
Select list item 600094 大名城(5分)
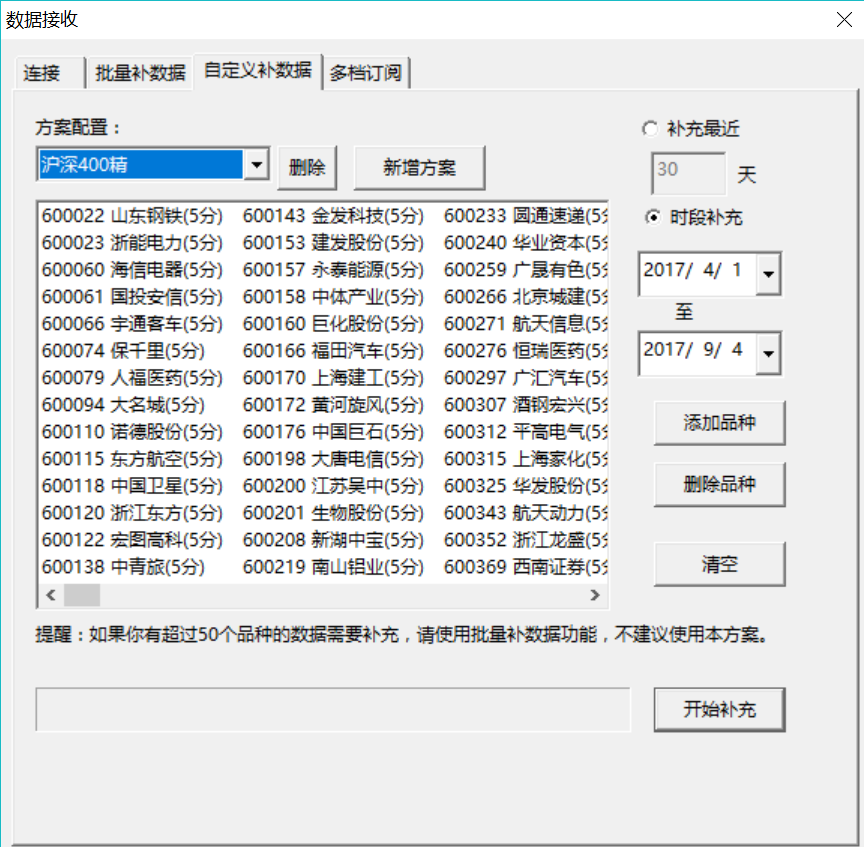(123, 404)
